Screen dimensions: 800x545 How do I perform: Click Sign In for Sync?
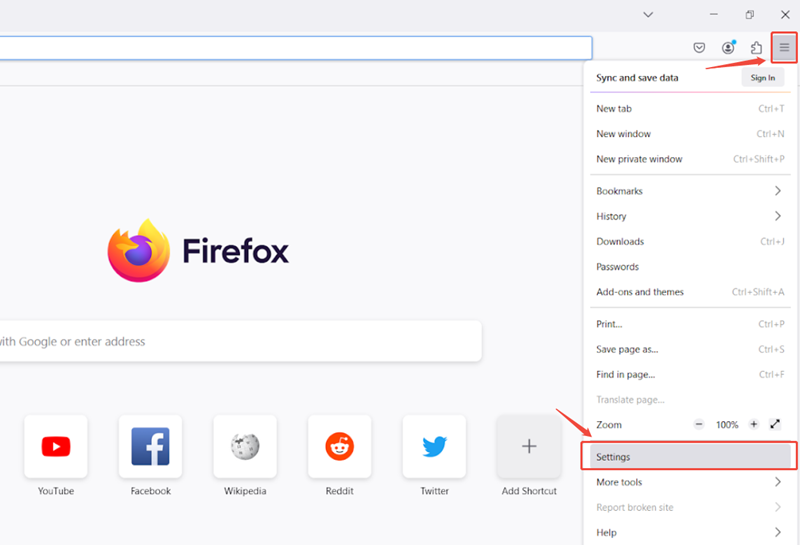point(763,78)
